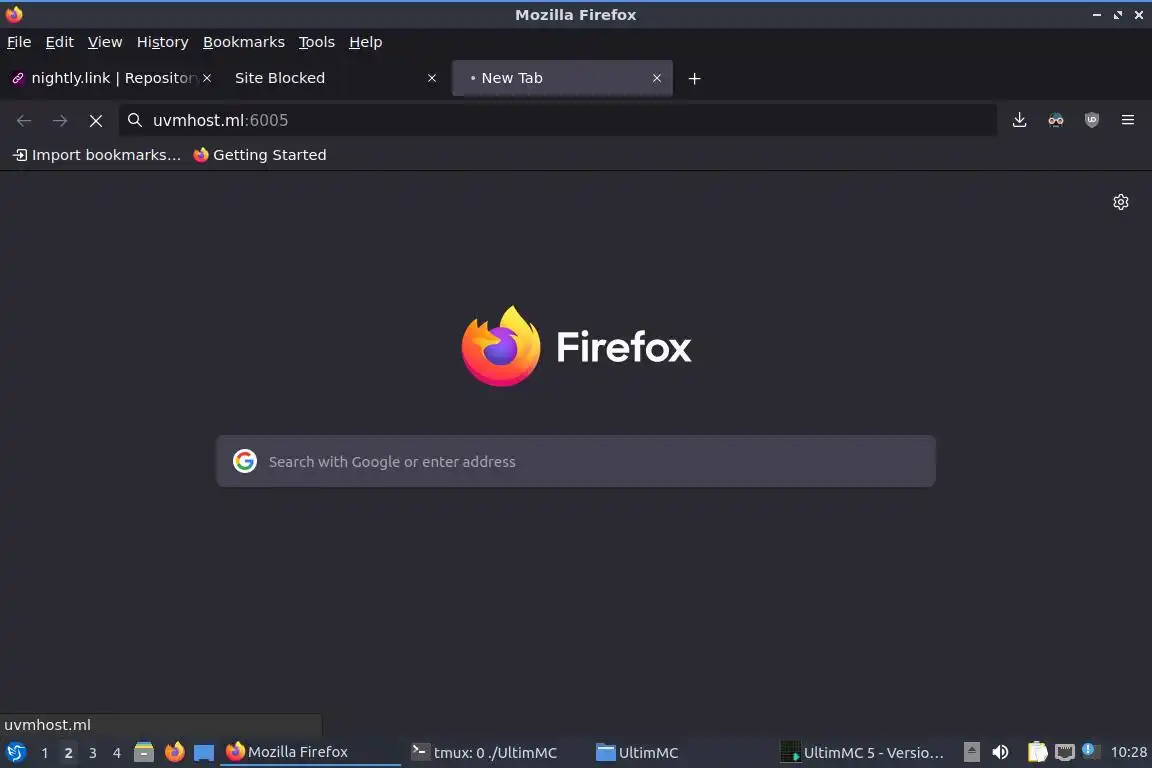Click the Firefox icon in the window title bar
This screenshot has width=1152, height=768.
point(14,15)
